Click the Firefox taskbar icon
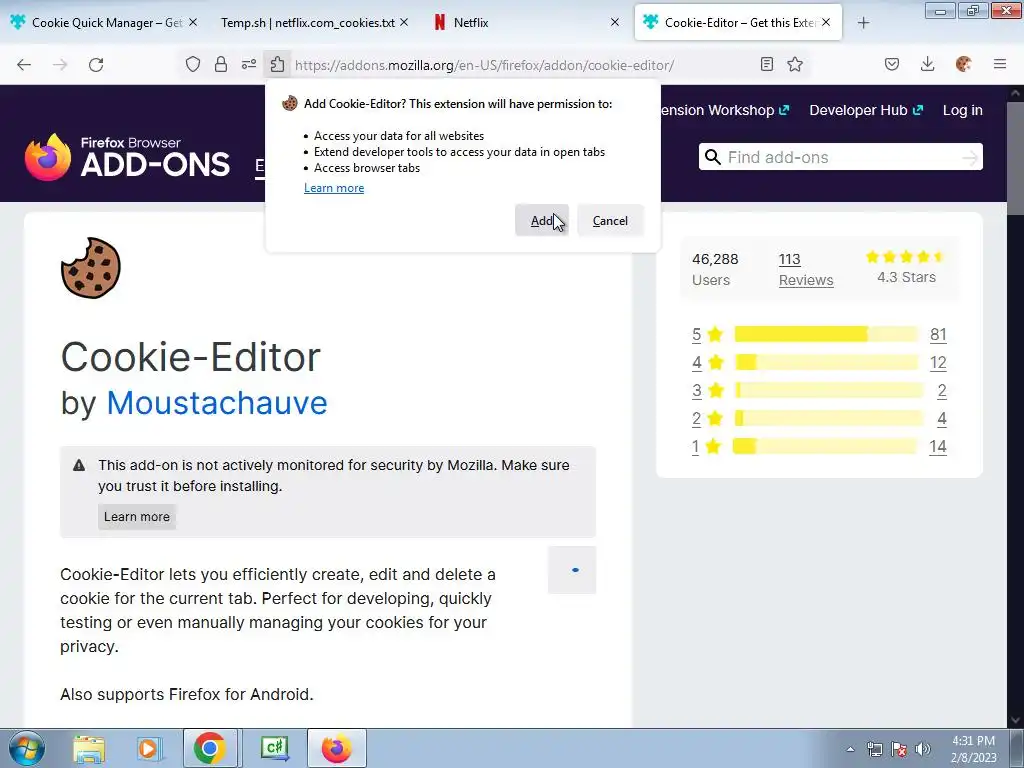 point(336,748)
